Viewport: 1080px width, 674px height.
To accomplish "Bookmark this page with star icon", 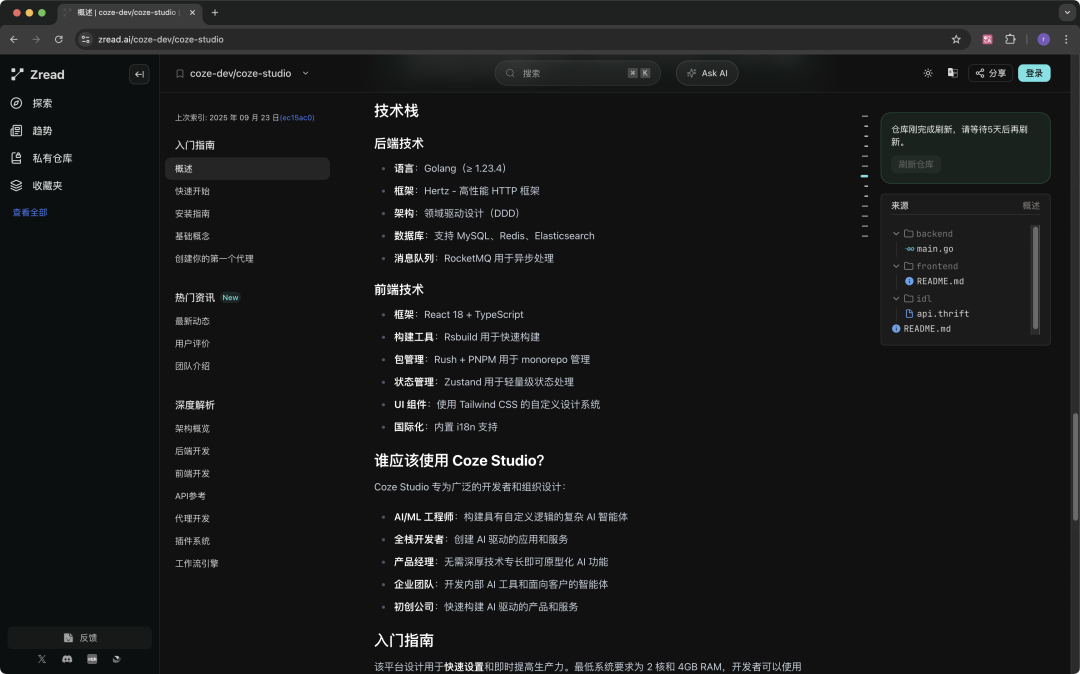I will coord(956,39).
